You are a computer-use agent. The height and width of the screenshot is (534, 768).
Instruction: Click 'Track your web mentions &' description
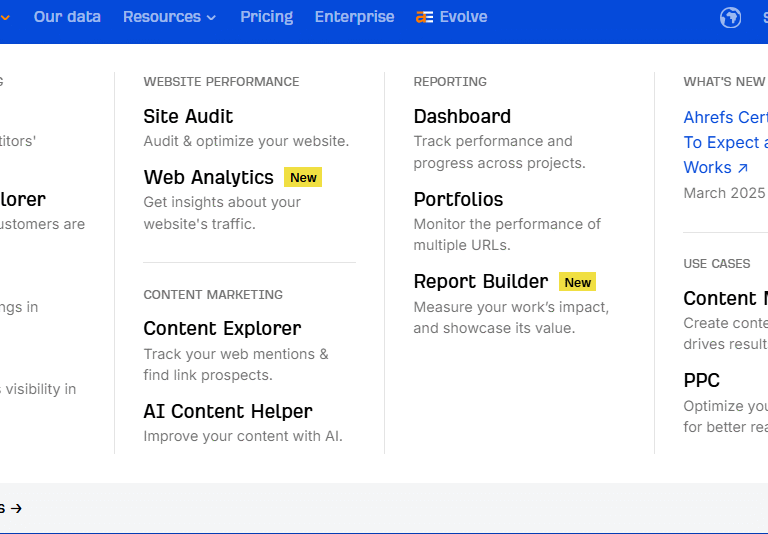236,354
